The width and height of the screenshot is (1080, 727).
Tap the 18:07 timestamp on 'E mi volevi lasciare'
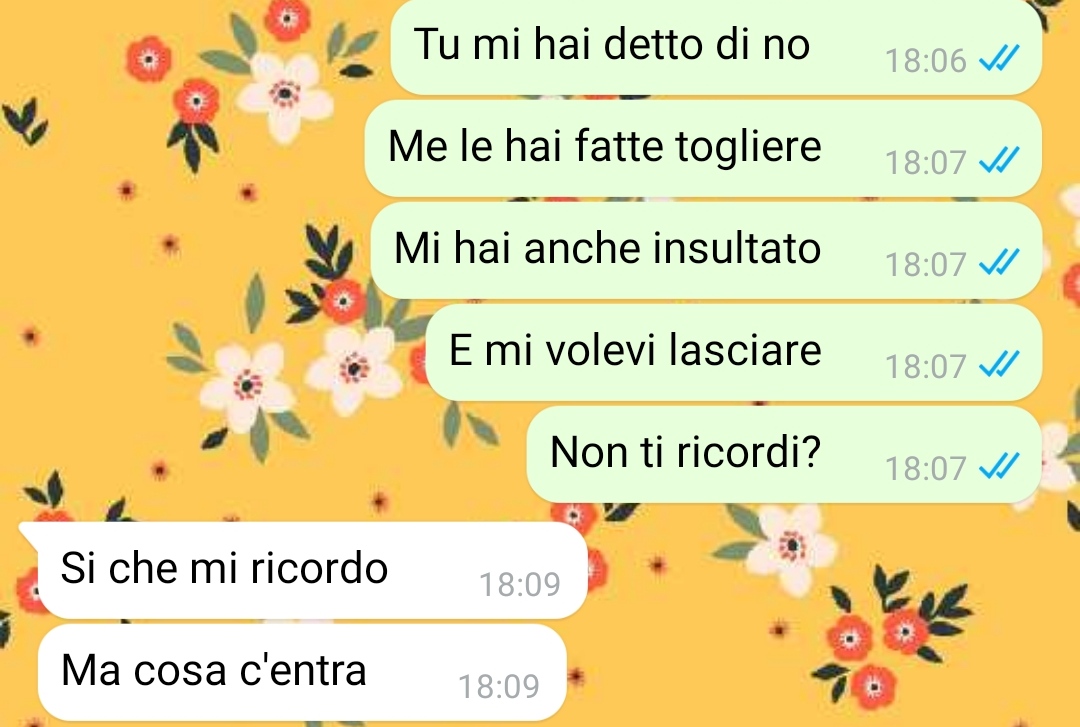click(926, 366)
